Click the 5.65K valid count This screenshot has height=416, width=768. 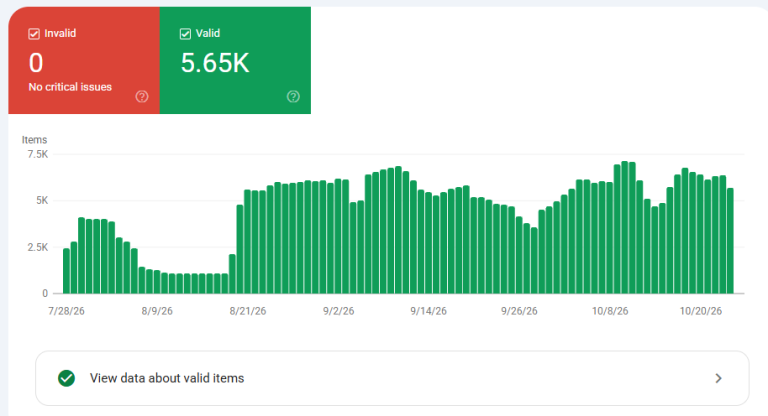pos(215,63)
